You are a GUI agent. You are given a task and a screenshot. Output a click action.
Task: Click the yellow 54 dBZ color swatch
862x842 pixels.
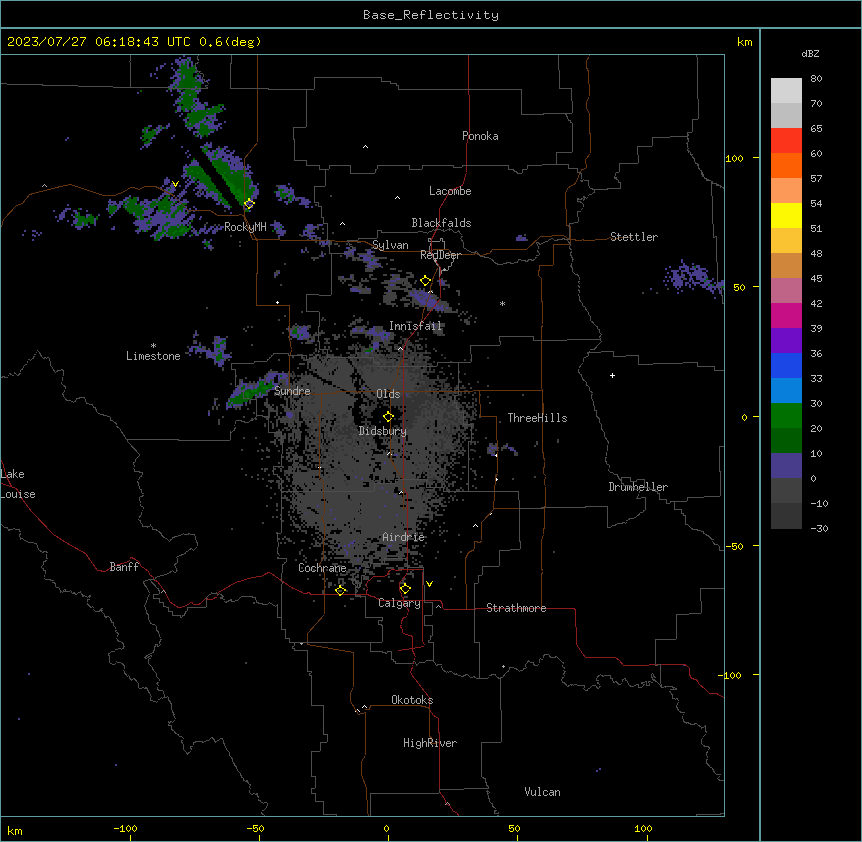(786, 215)
